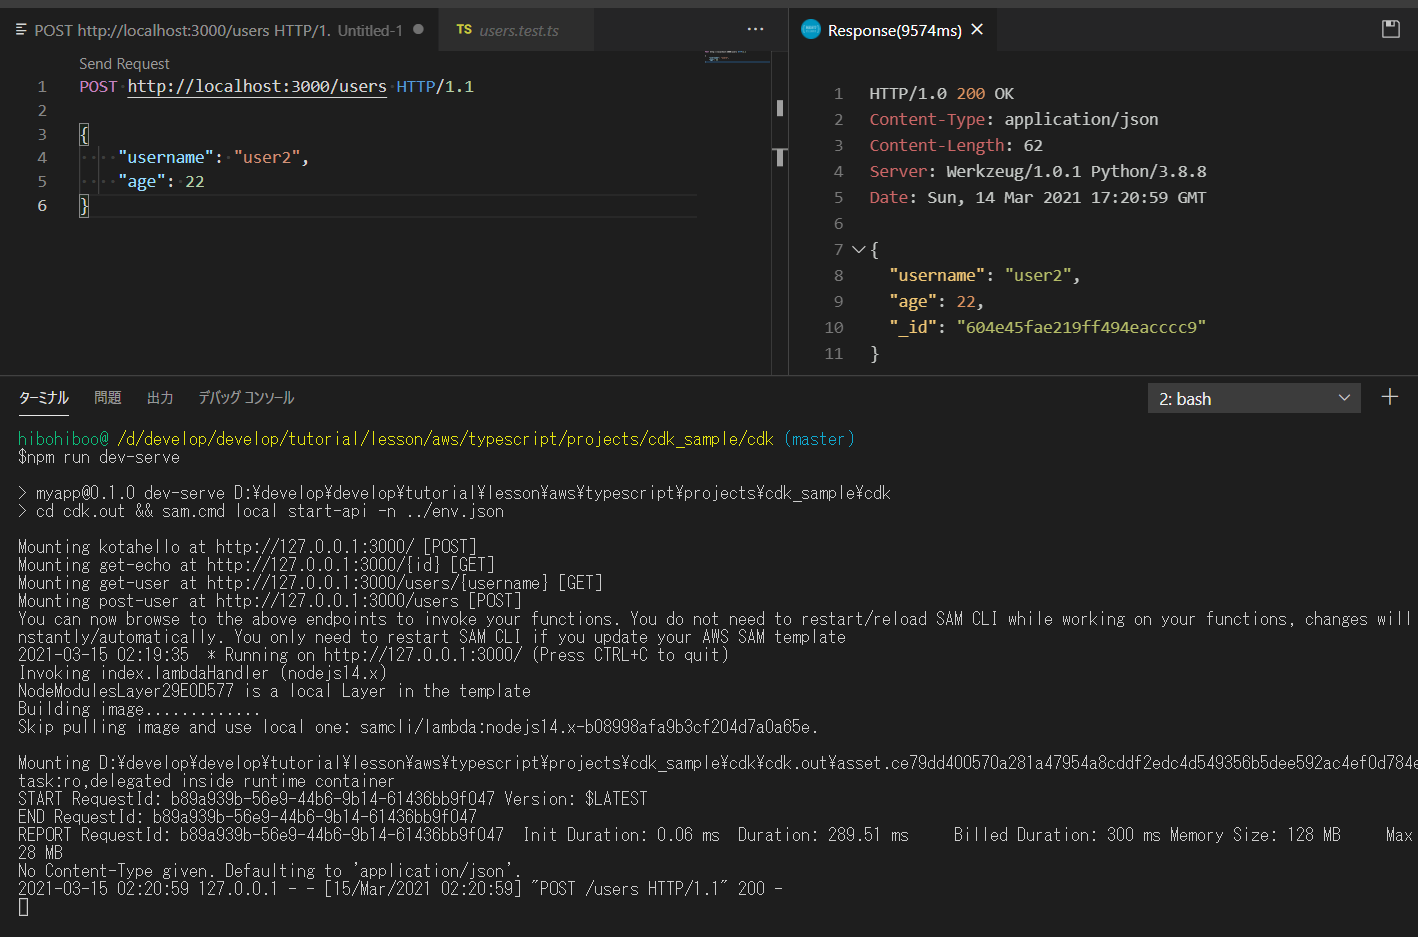The width and height of the screenshot is (1418, 937).
Task: Open the ターミナル panel tab
Action: click(44, 398)
